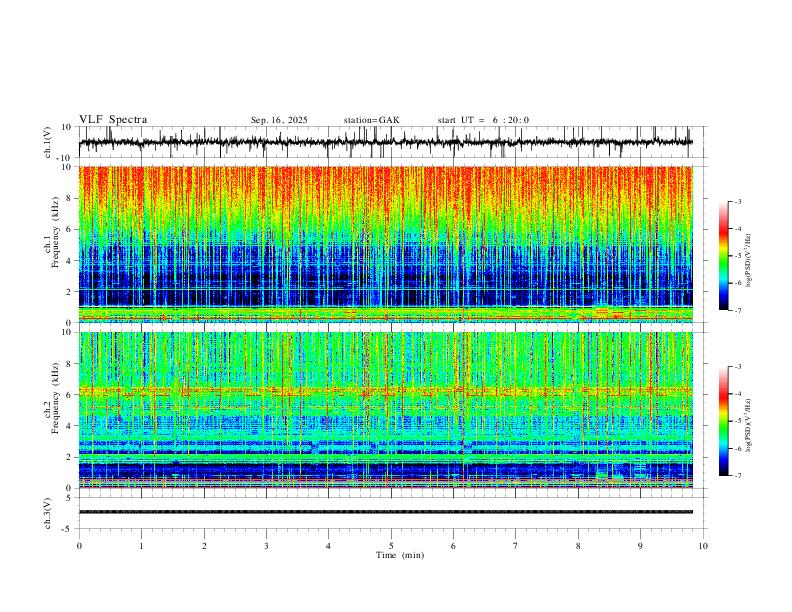Click the ch.2 spectrogram color bar
This screenshot has height=612, width=792.
[724, 421]
